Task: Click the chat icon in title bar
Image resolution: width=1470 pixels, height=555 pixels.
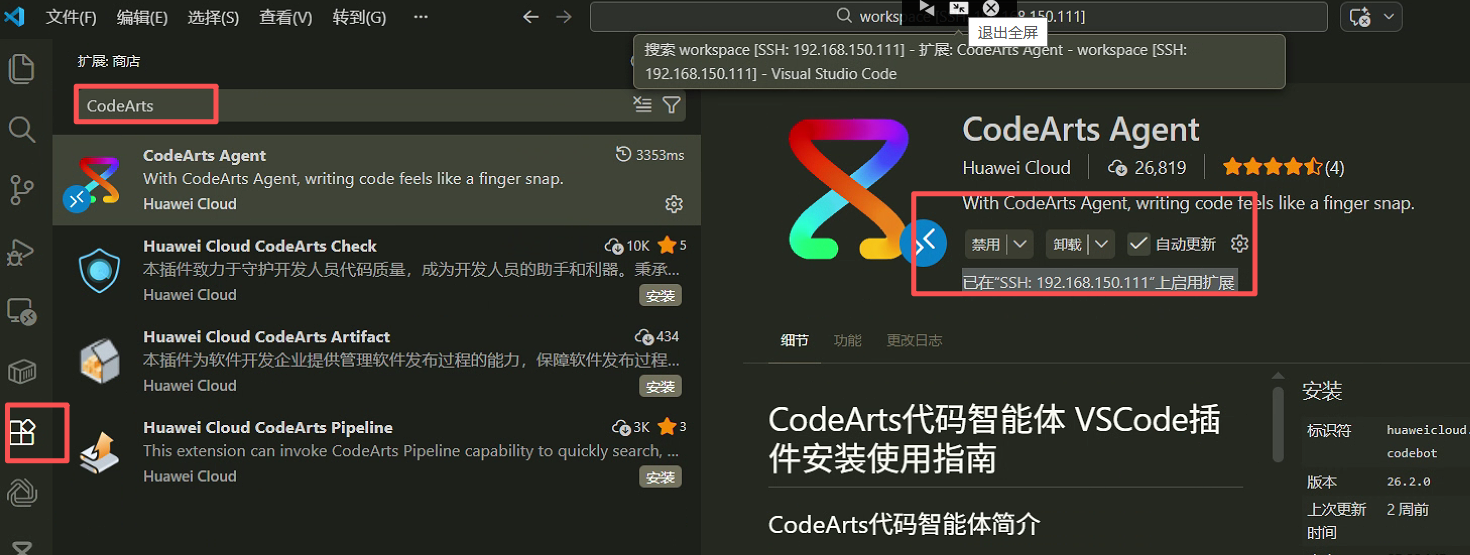Action: tap(1359, 17)
